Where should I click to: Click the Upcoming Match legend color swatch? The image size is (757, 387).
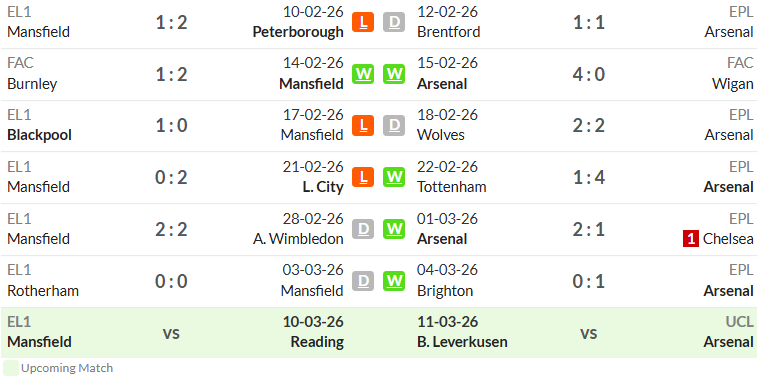(x=11, y=368)
